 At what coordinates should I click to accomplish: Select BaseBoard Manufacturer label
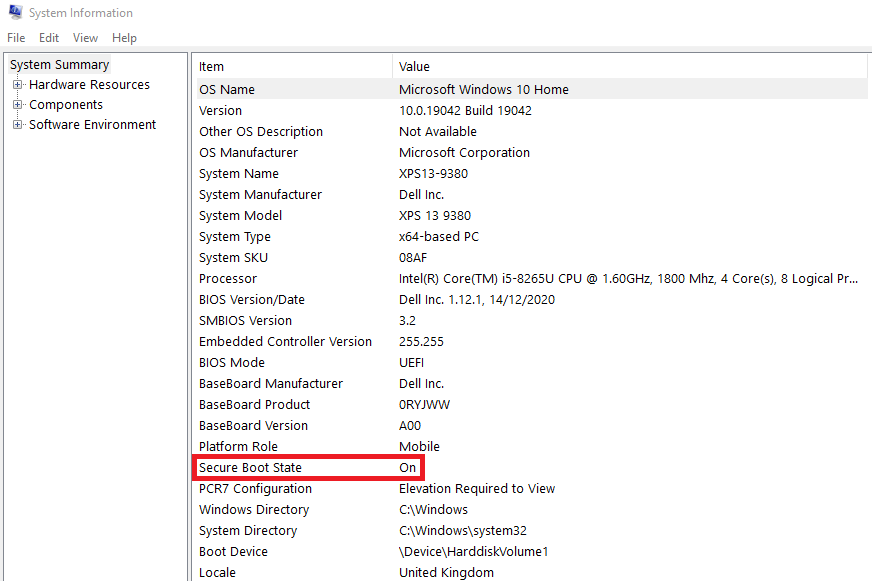[x=271, y=384]
